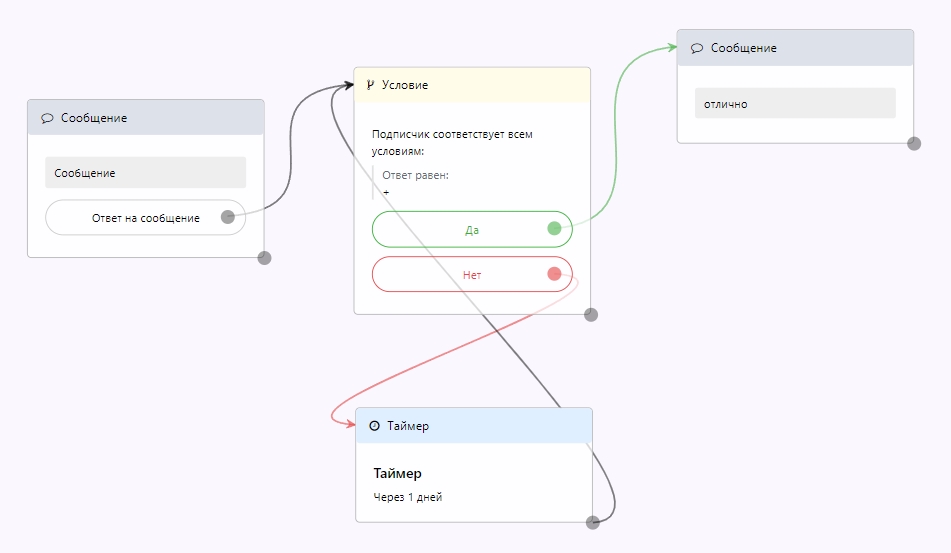
Task: Click the speech bubble icon on the left Сообщение node
Action: click(x=47, y=118)
